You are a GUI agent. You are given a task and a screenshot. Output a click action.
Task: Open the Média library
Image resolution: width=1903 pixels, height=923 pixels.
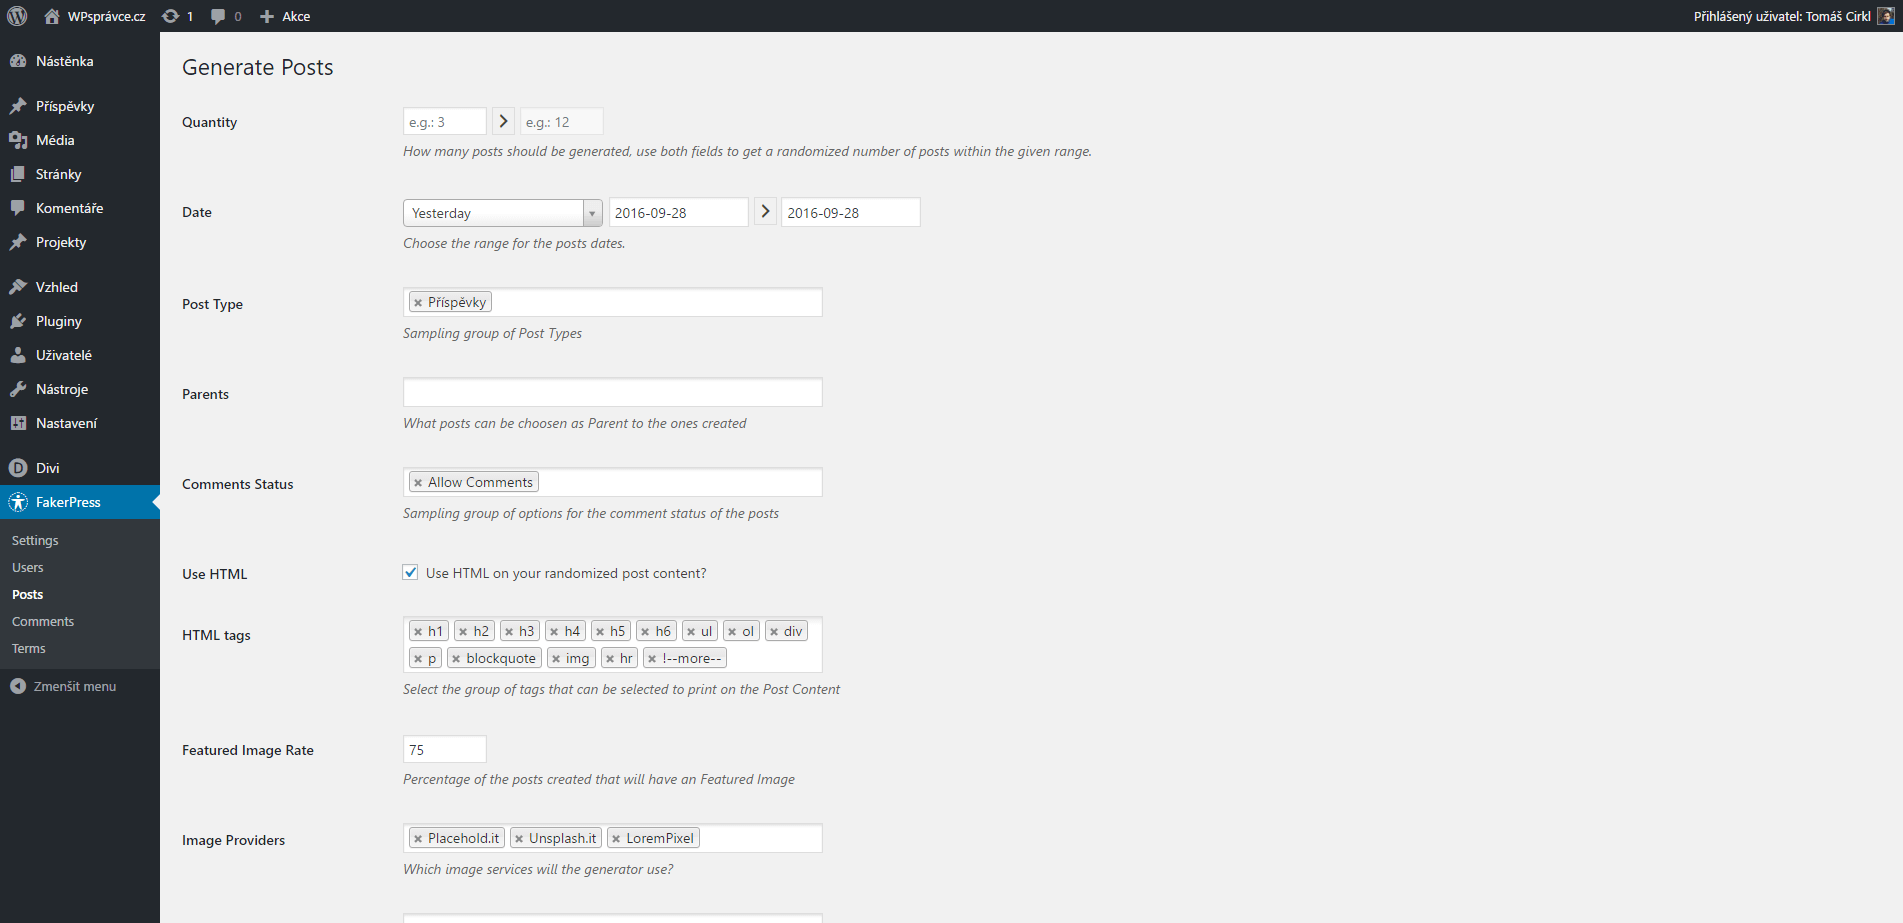point(80,140)
